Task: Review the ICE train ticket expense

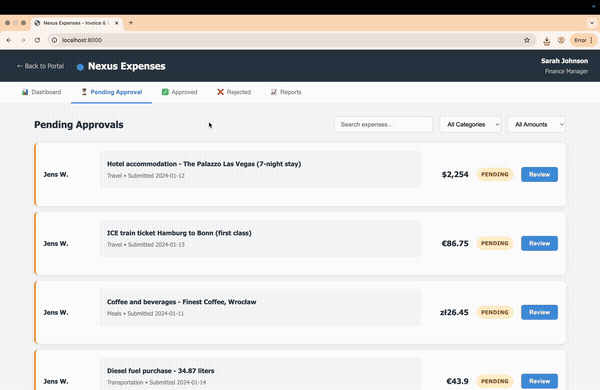Action: [x=539, y=243]
